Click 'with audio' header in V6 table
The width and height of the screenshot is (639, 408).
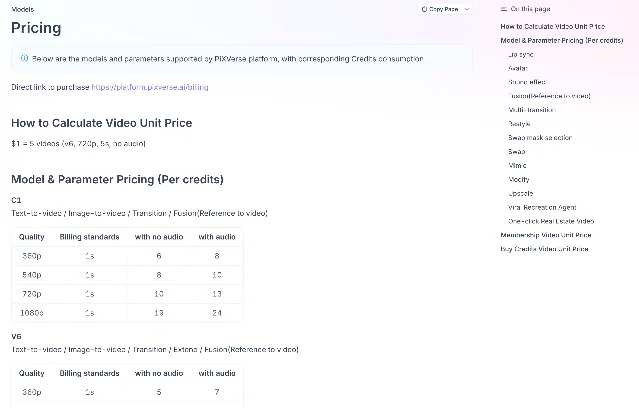(x=217, y=373)
